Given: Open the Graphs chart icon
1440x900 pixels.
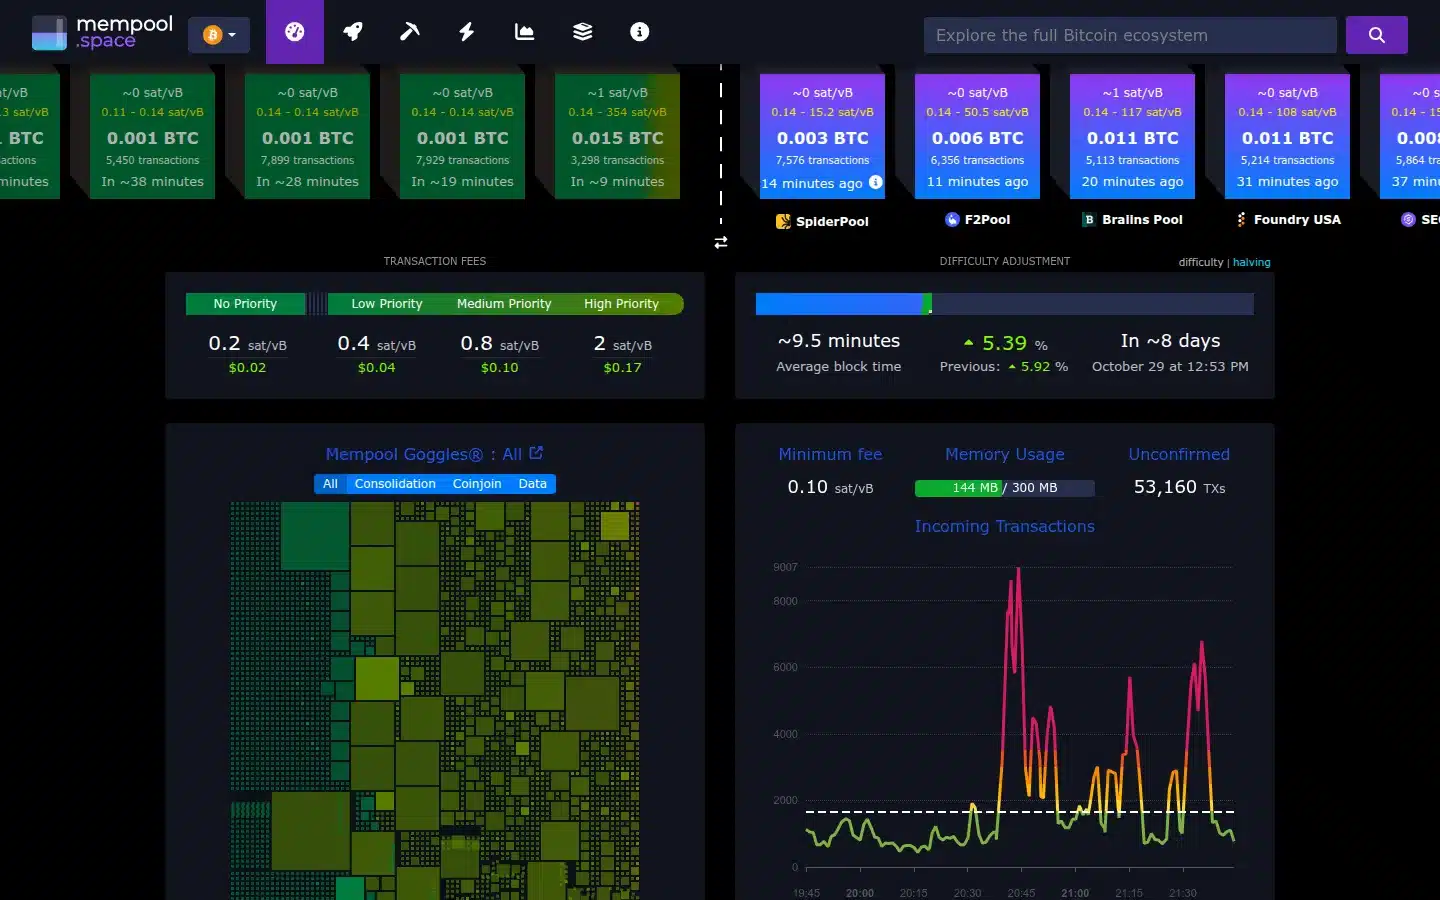Looking at the screenshot, I should pos(524,32).
